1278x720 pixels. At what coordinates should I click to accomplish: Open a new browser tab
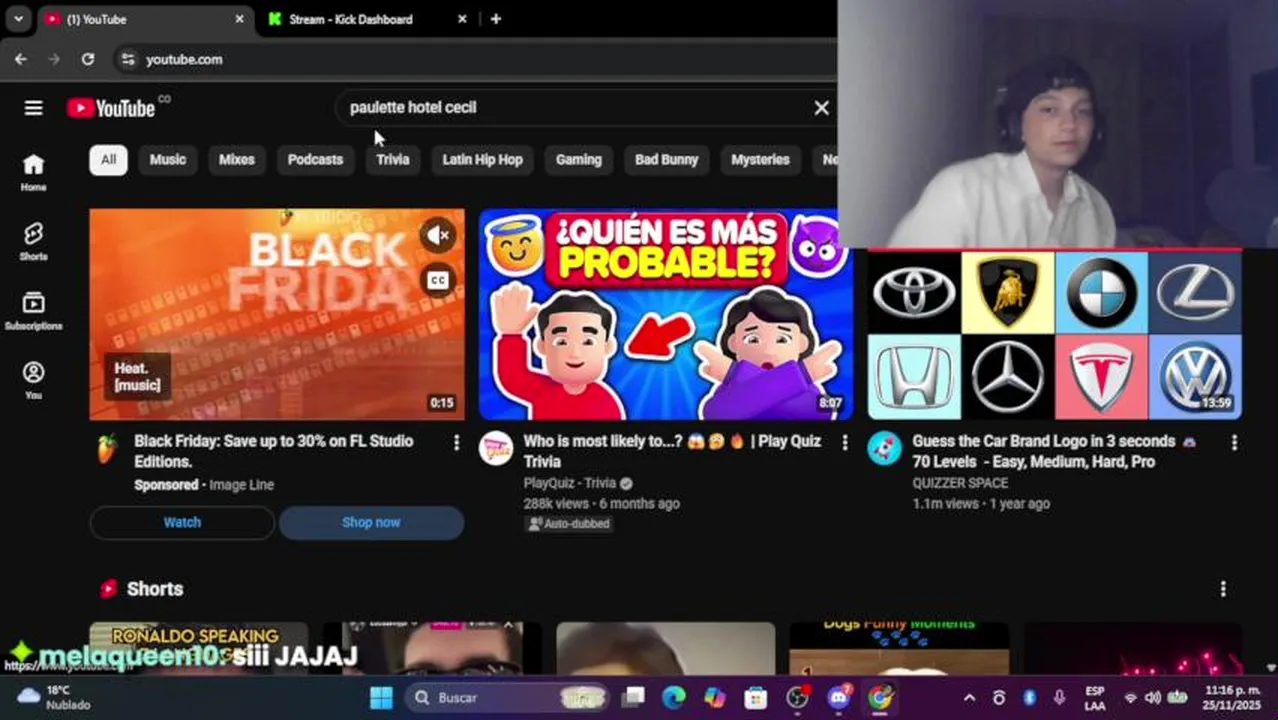click(x=496, y=19)
